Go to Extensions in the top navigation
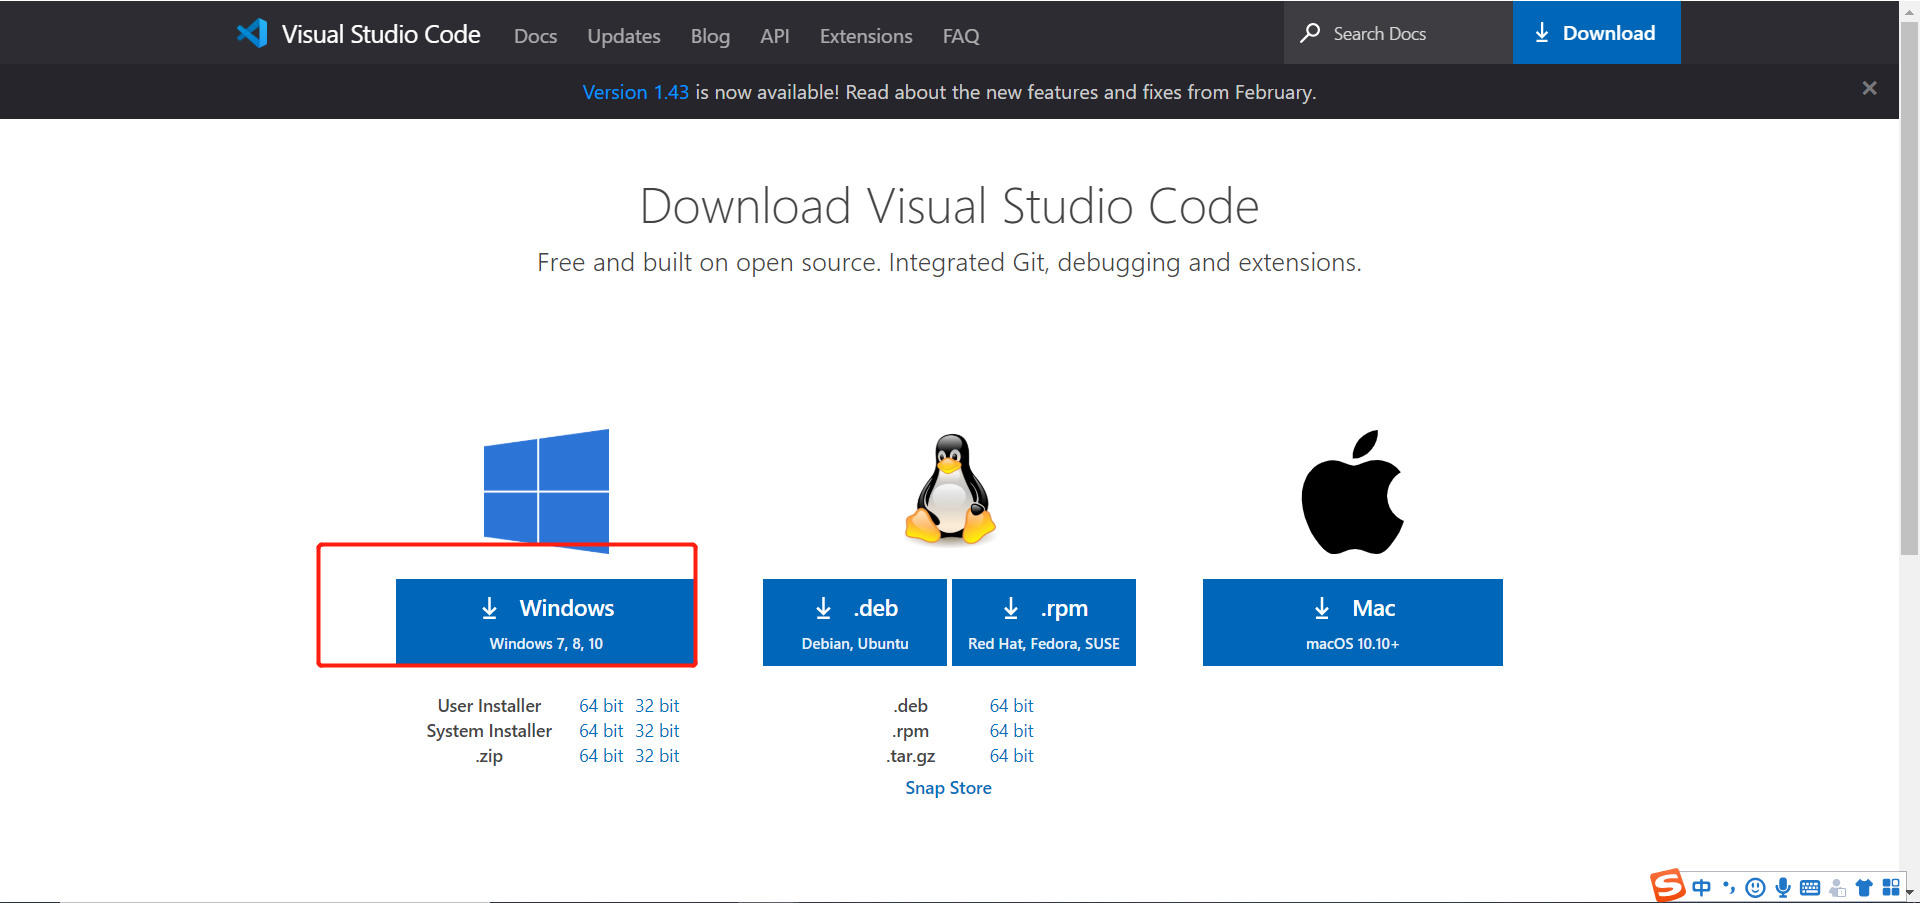 [x=866, y=36]
